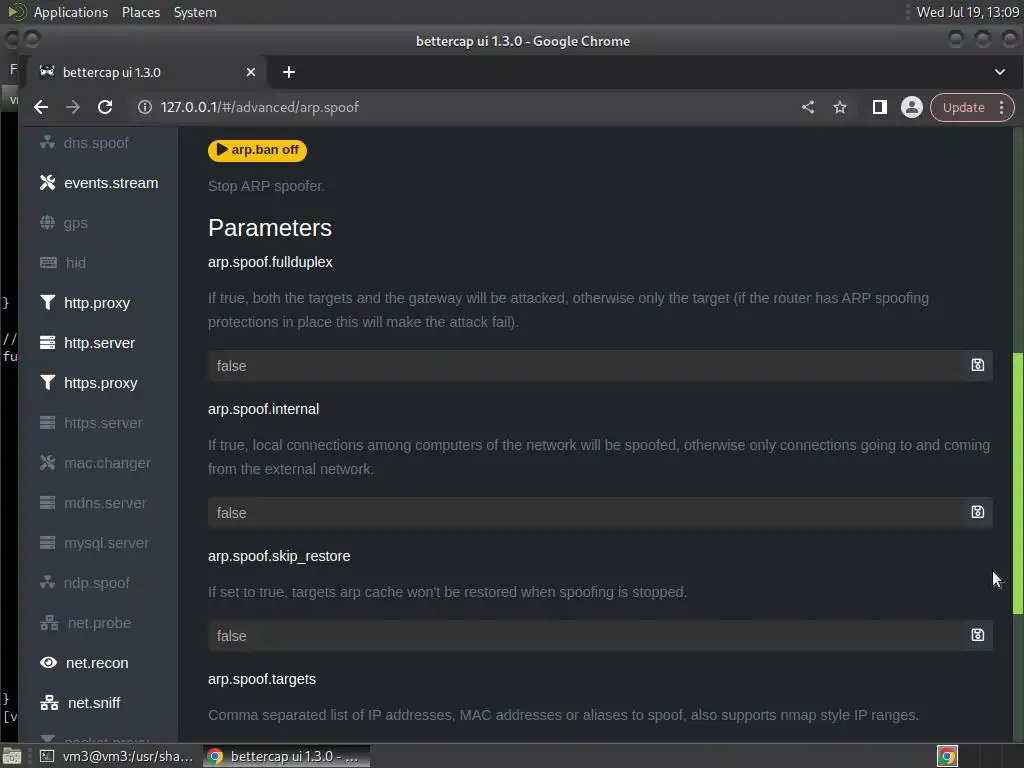Click the address bar URL
The image size is (1024, 768).
(259, 107)
